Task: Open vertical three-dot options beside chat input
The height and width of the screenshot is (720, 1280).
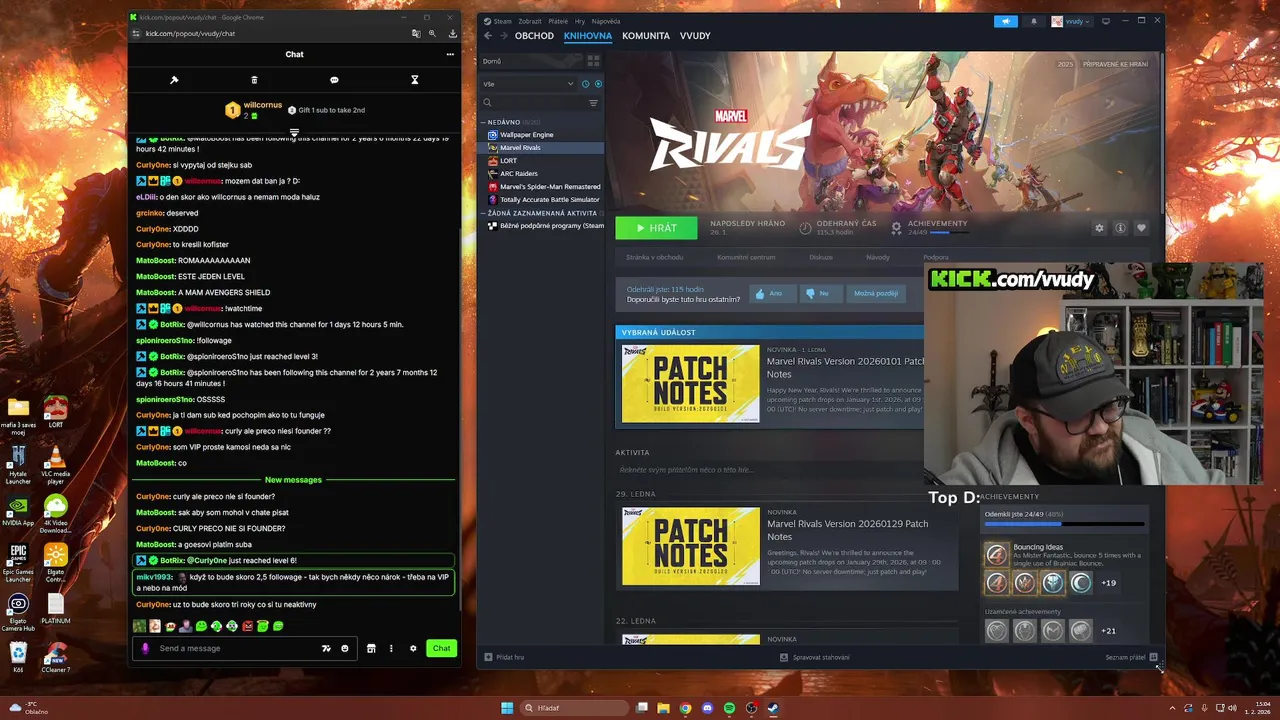Action: tap(391, 648)
